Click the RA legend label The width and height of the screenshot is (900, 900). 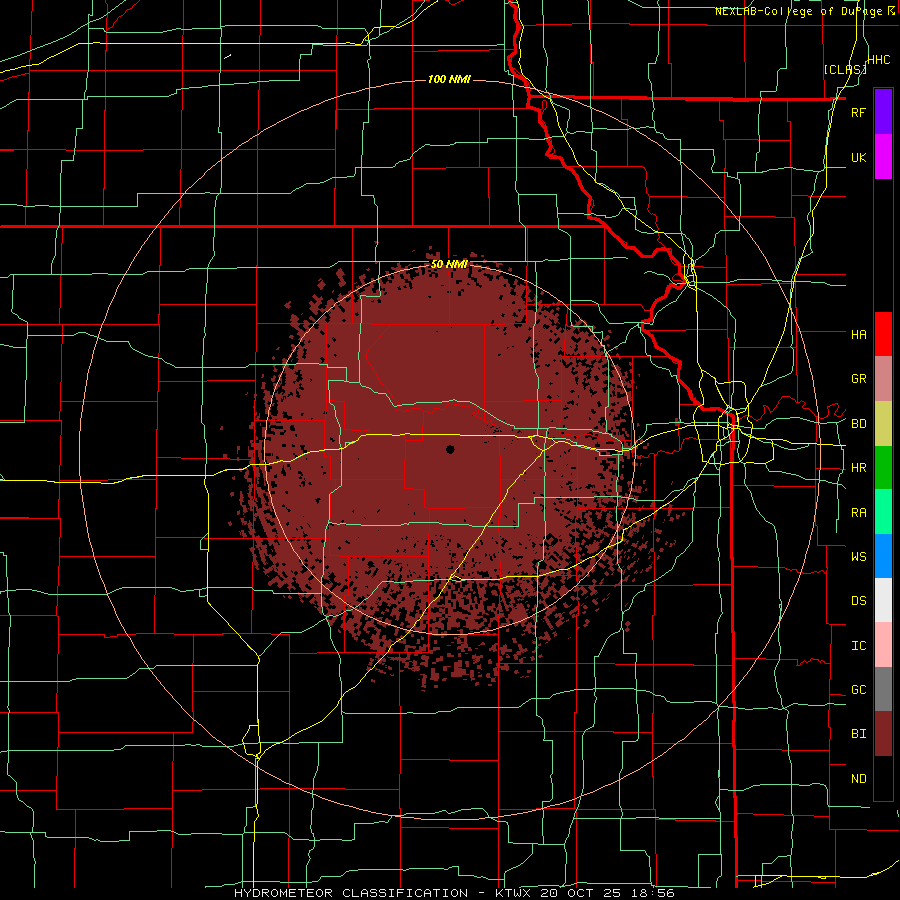pos(858,513)
